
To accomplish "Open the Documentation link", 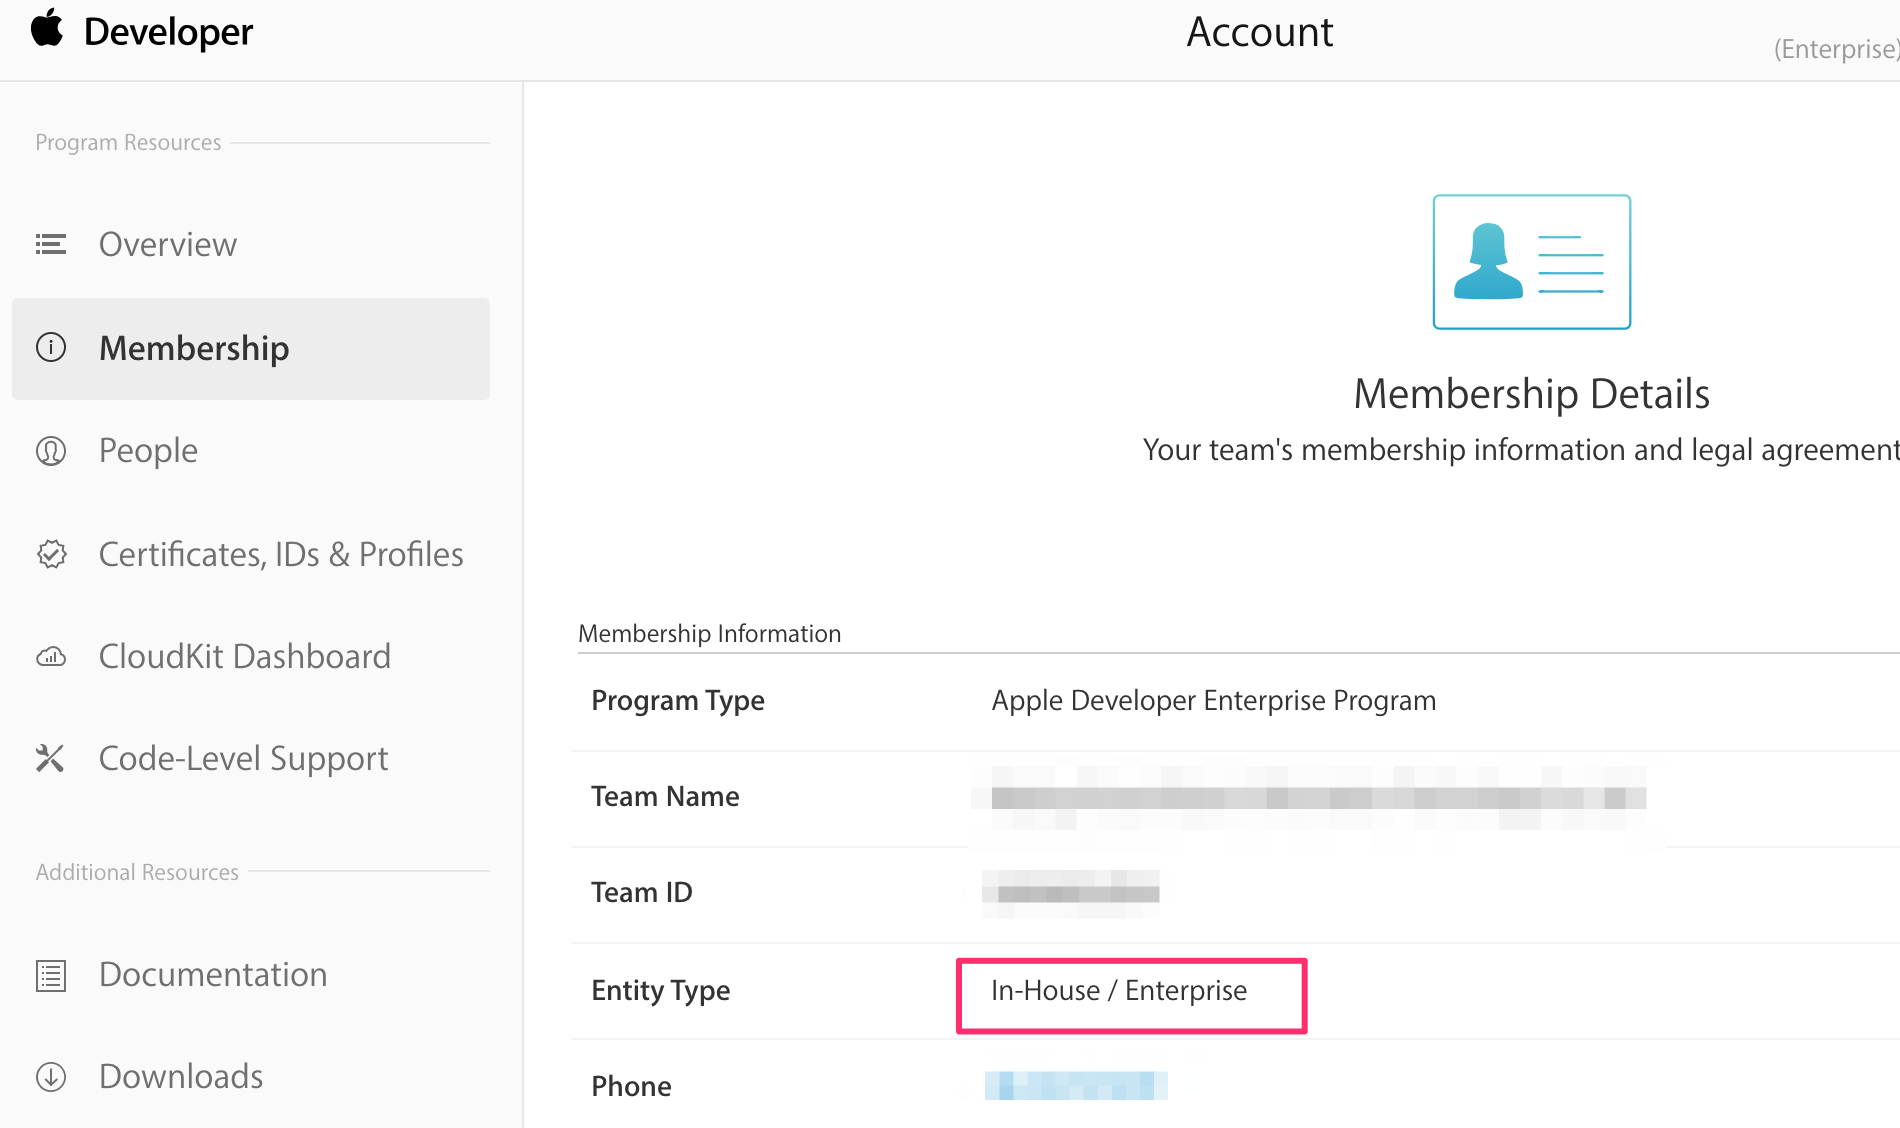I will point(213,974).
